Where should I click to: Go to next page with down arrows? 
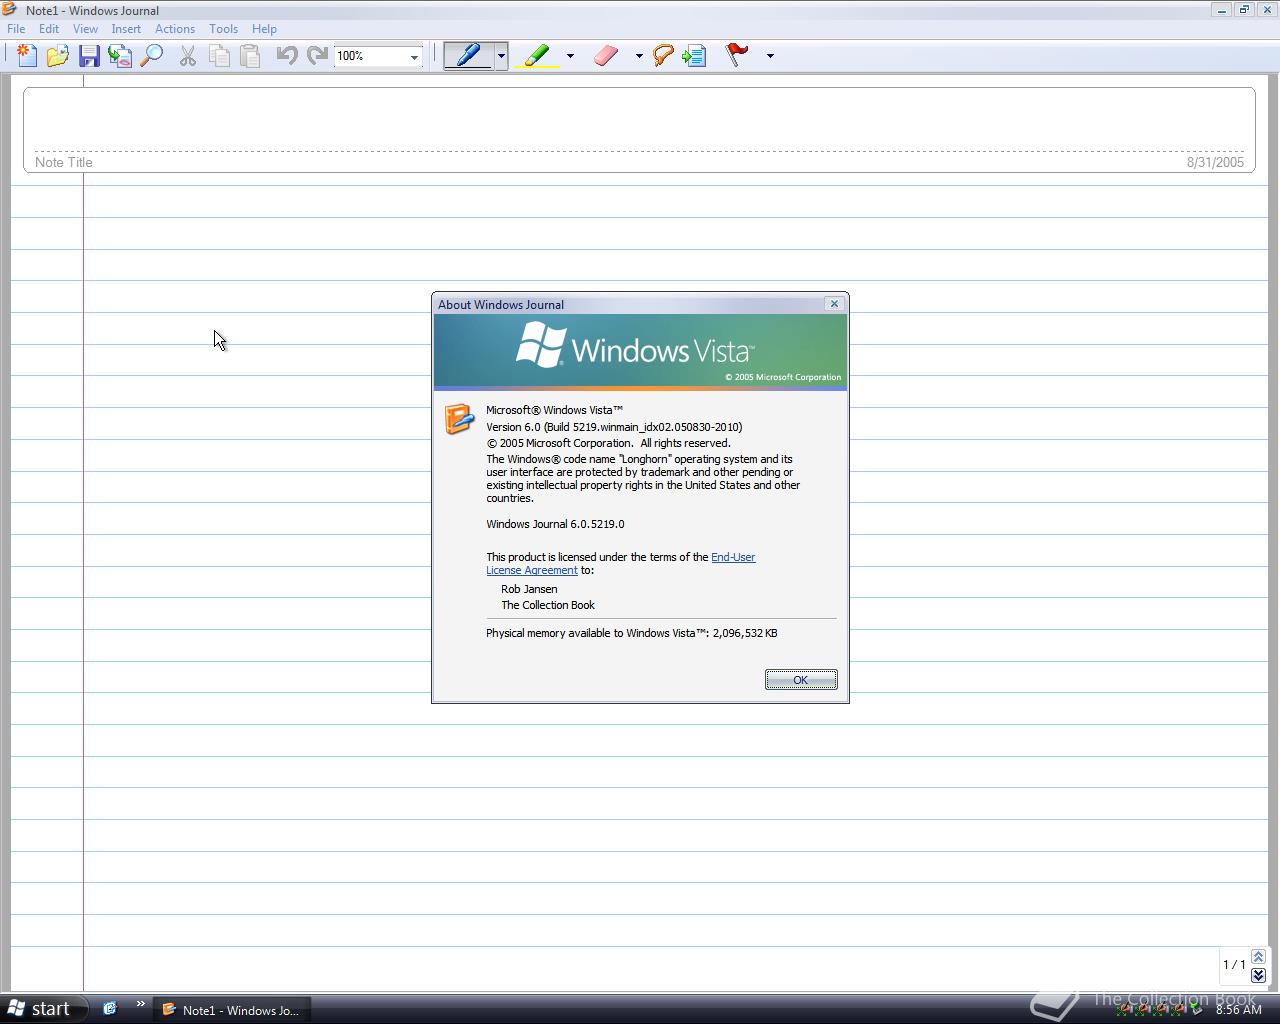[x=1258, y=975]
